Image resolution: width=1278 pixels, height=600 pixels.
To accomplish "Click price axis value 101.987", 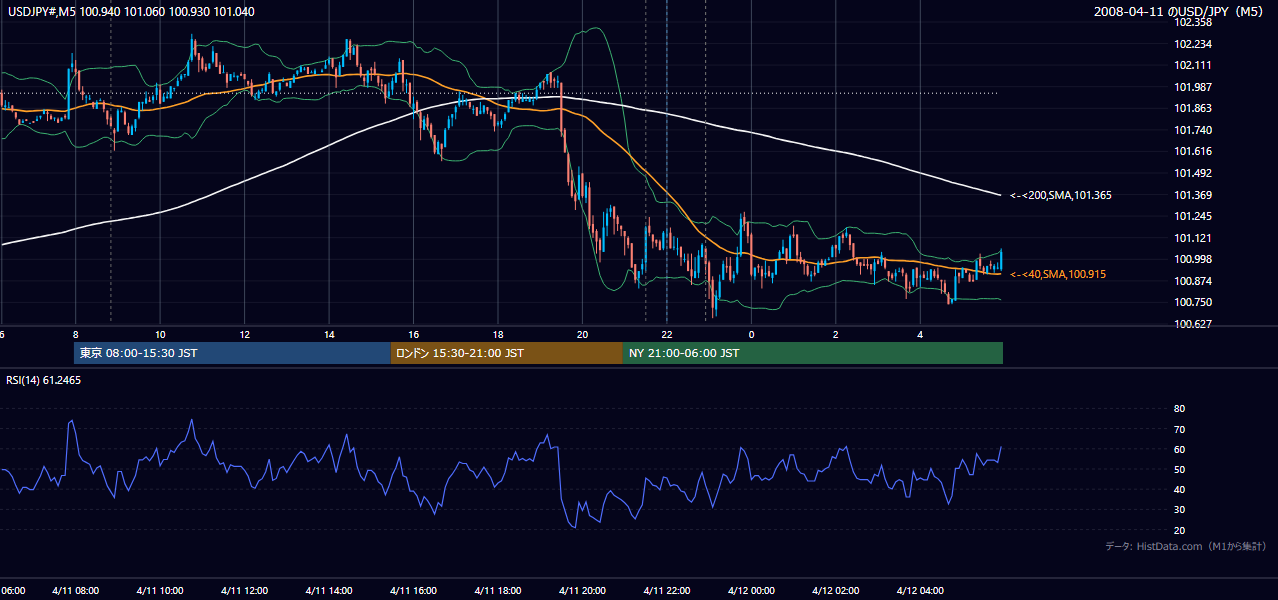I will pos(1193,87).
